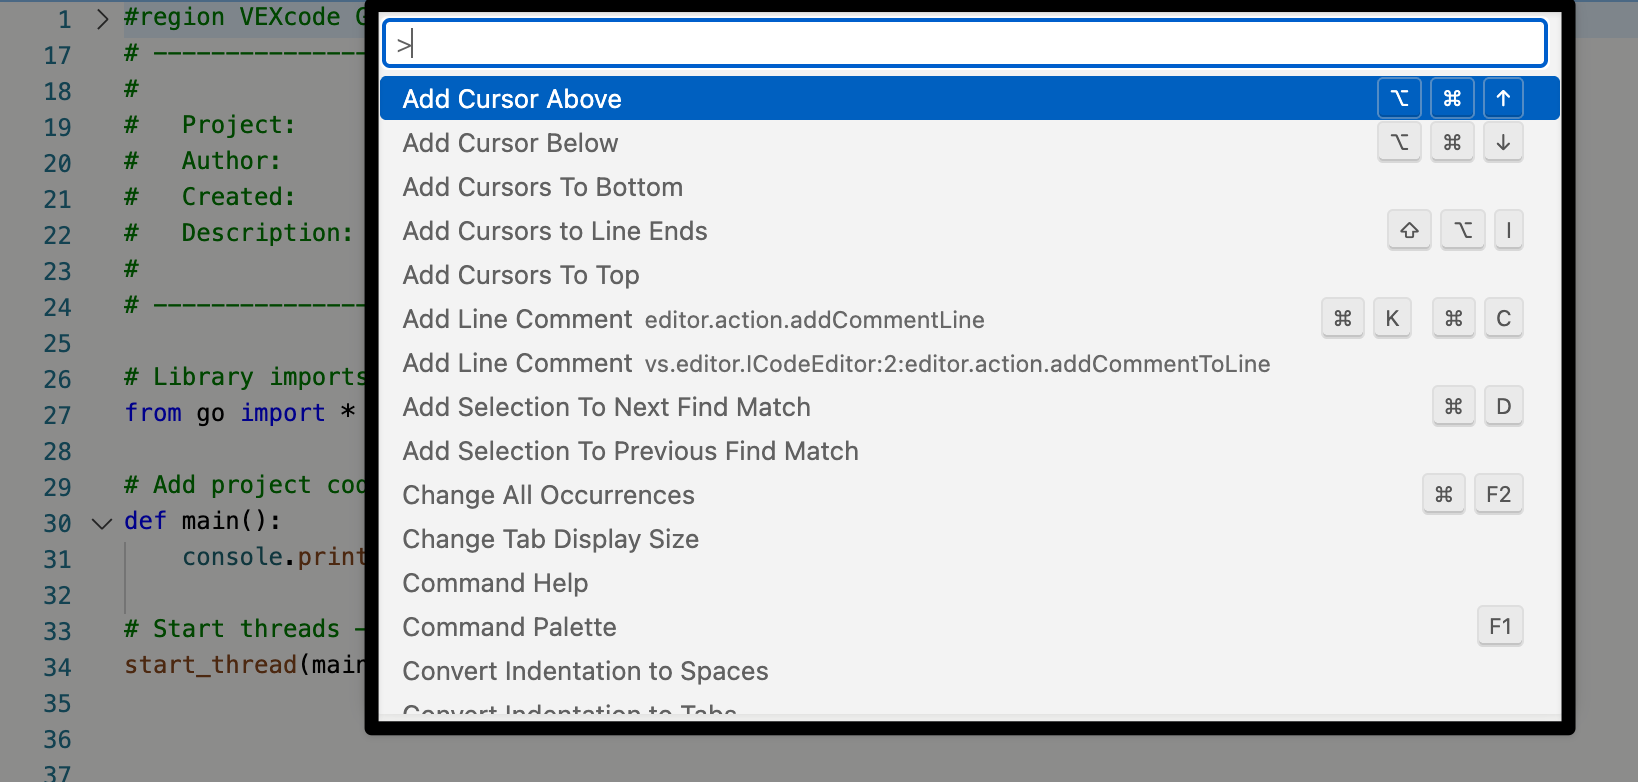Image resolution: width=1638 pixels, height=782 pixels.
Task: Choose Change Tab Display Size
Action: point(550,539)
